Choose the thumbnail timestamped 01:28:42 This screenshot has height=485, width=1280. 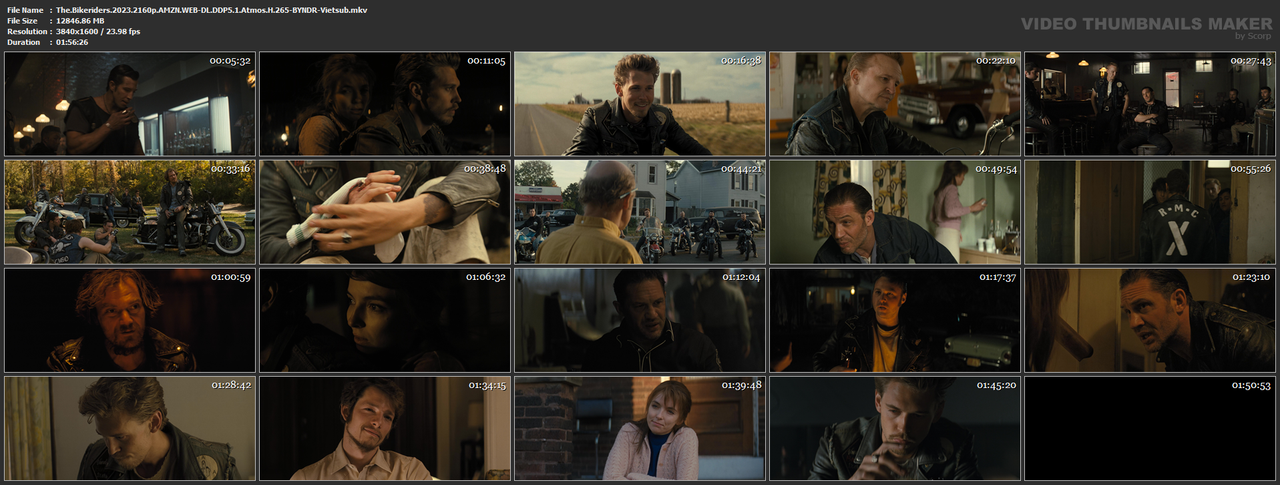tap(130, 428)
